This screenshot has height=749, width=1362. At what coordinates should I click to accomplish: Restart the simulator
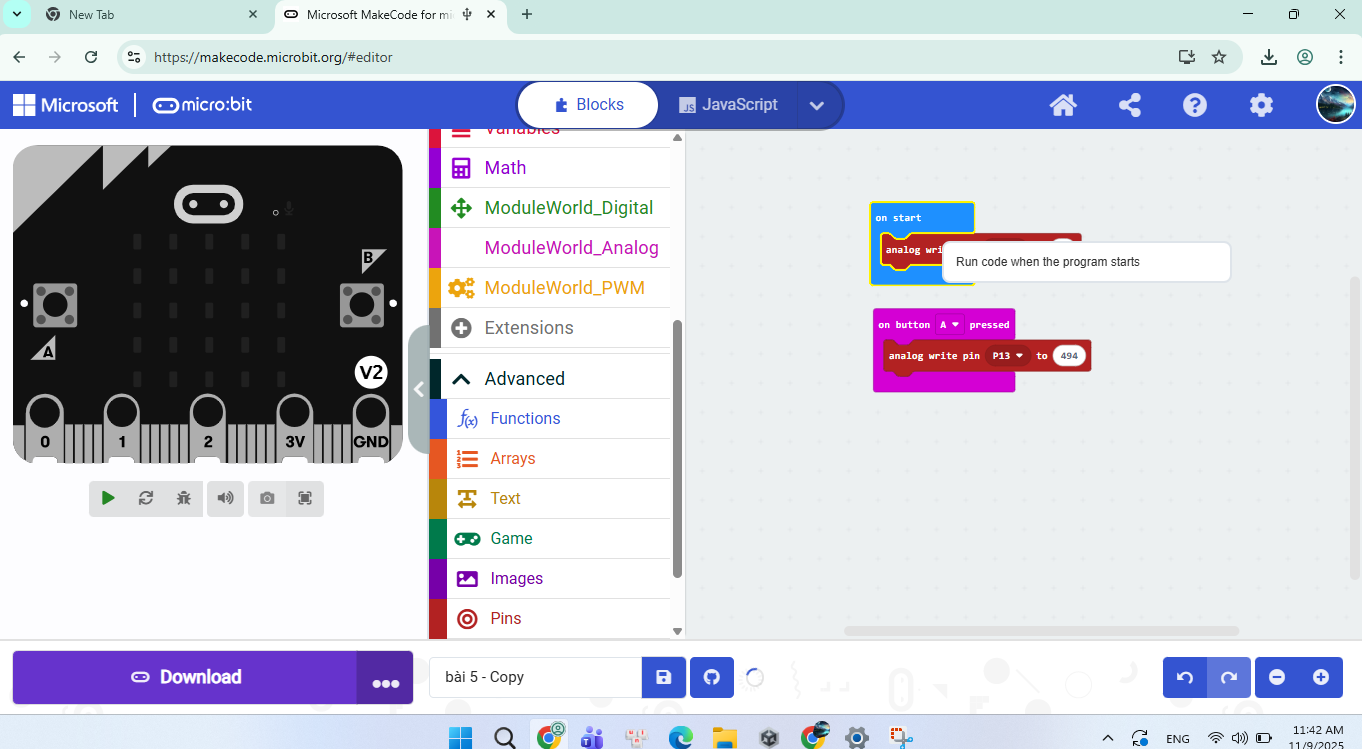[x=146, y=498]
